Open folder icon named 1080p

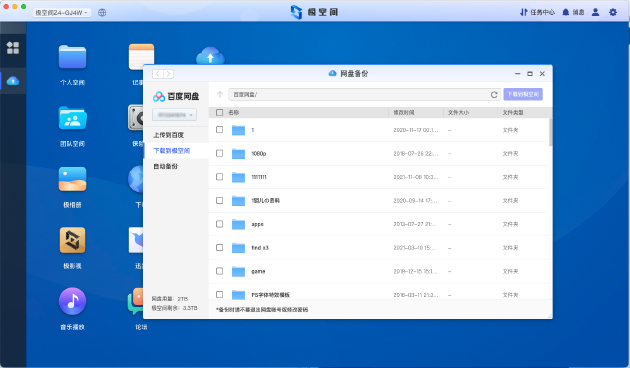click(x=238, y=153)
